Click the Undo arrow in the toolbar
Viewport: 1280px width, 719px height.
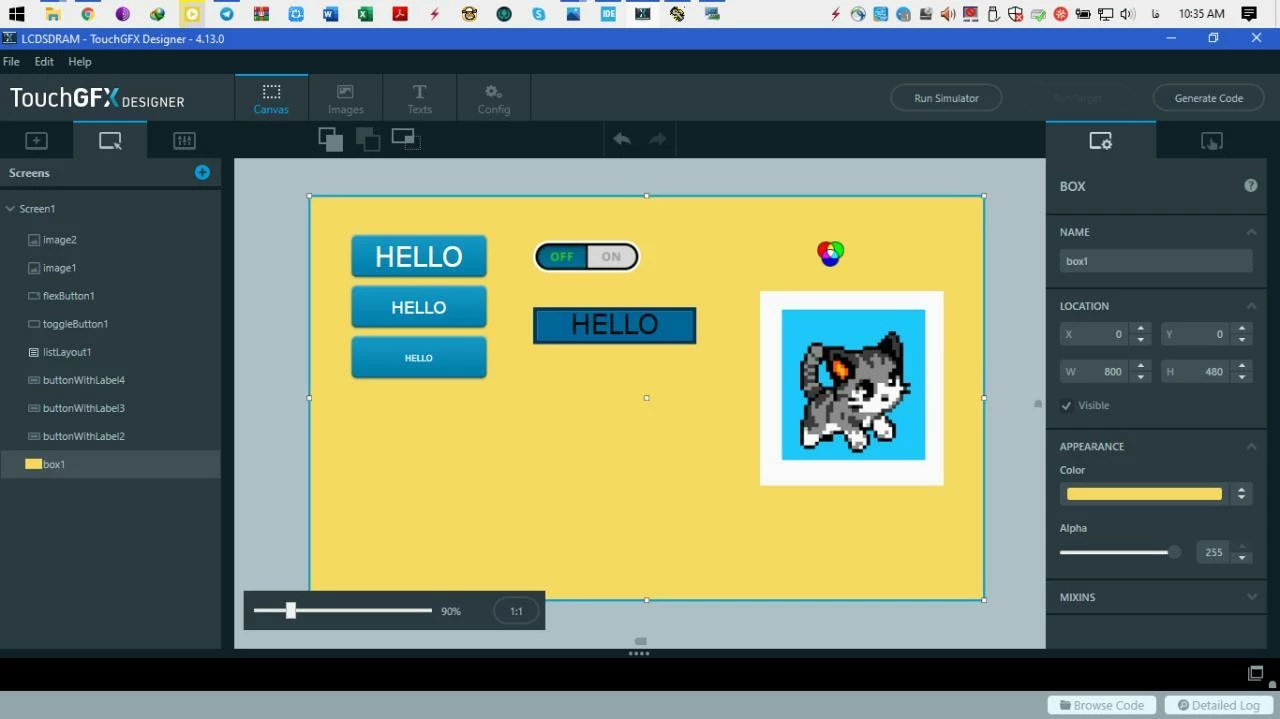coord(622,139)
